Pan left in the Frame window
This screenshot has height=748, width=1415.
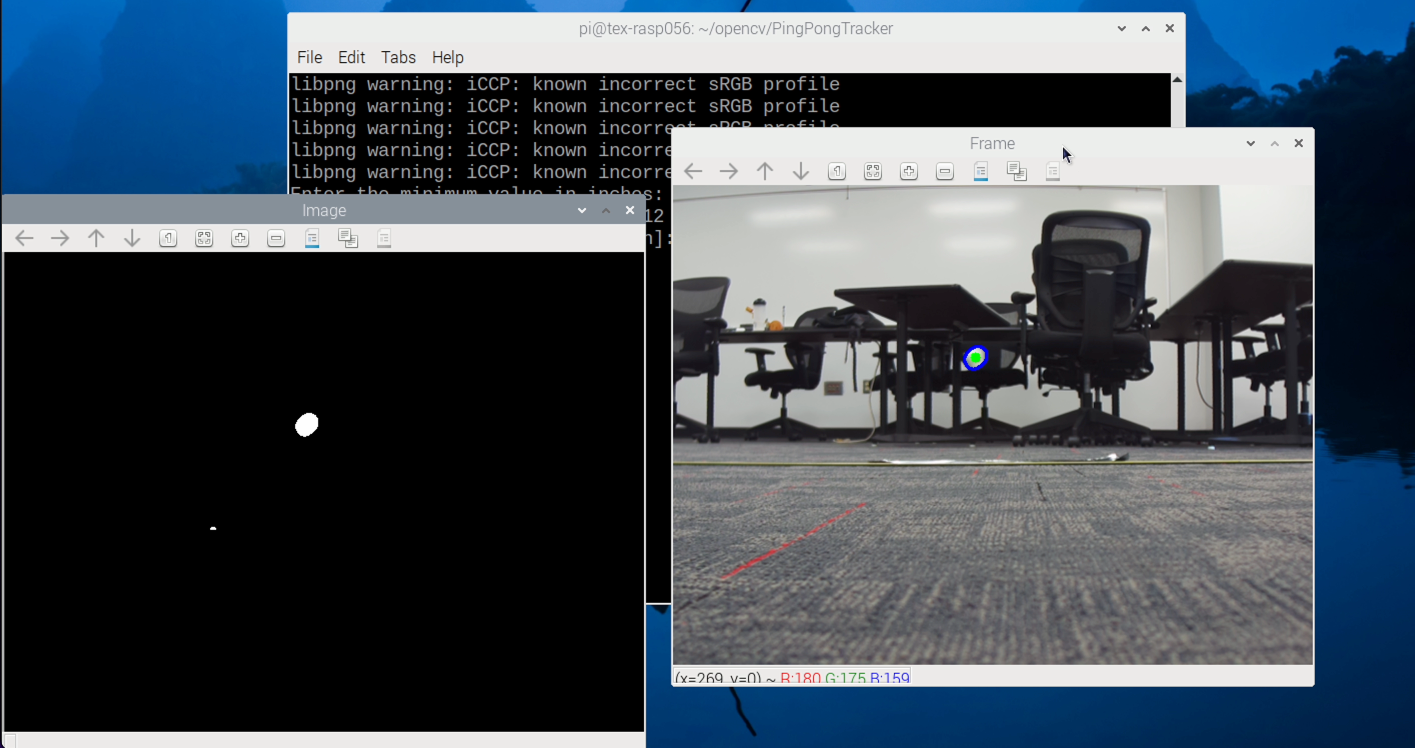pos(693,171)
